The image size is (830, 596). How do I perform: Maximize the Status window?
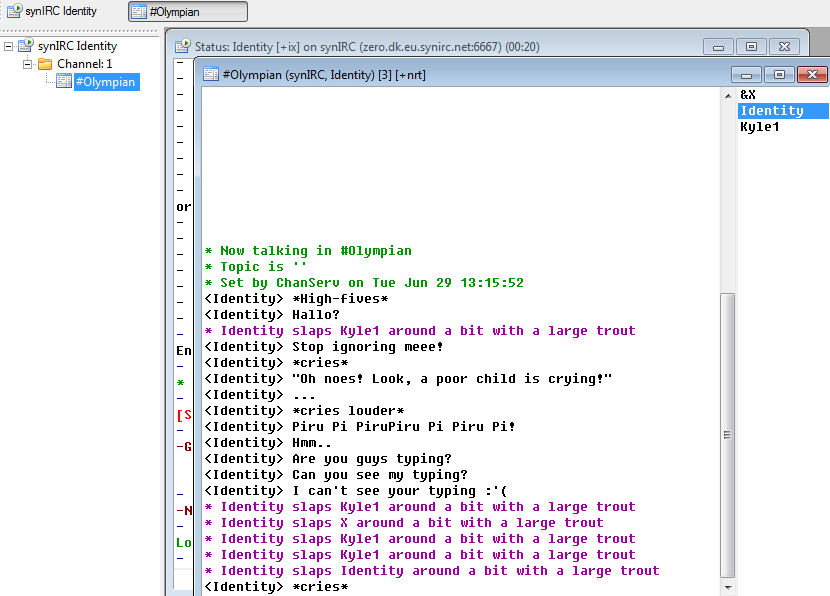(751, 47)
